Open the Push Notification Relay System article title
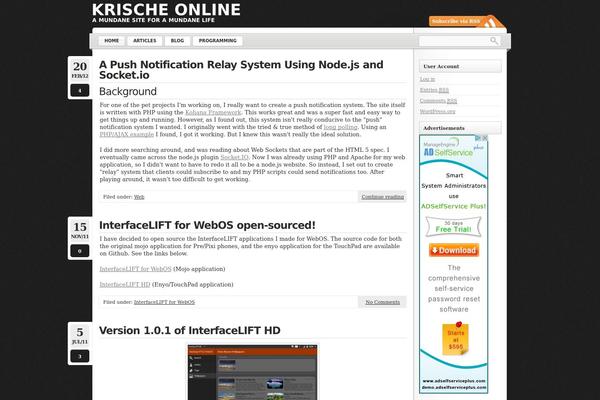Image resolution: width=600 pixels, height=400 pixels. point(241,70)
